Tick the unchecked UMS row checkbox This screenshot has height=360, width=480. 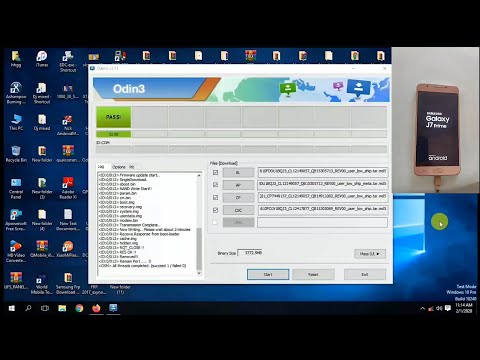215,222
